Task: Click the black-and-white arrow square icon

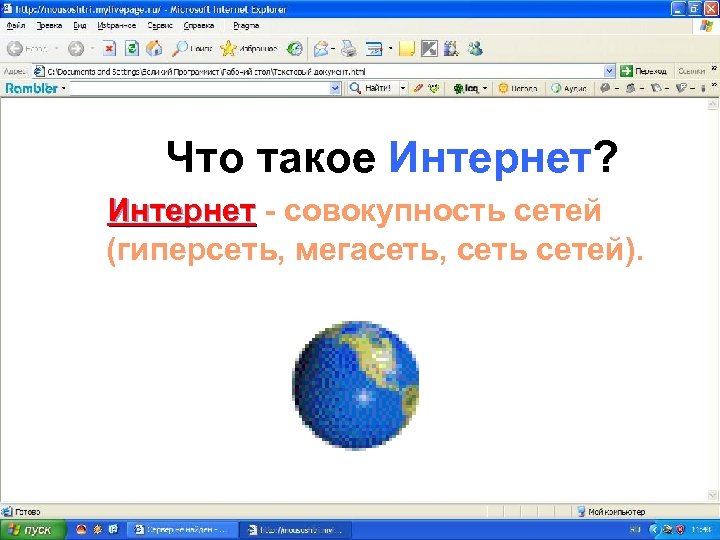Action: click(429, 48)
